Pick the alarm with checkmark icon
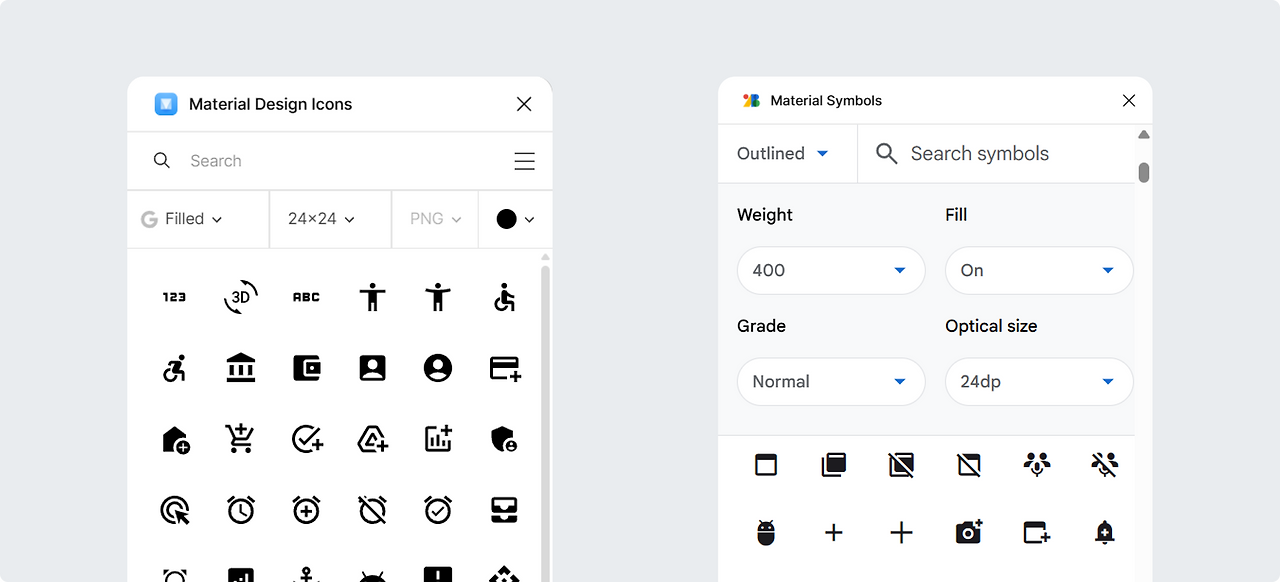The image size is (1280, 582). pyautogui.click(x=438, y=510)
